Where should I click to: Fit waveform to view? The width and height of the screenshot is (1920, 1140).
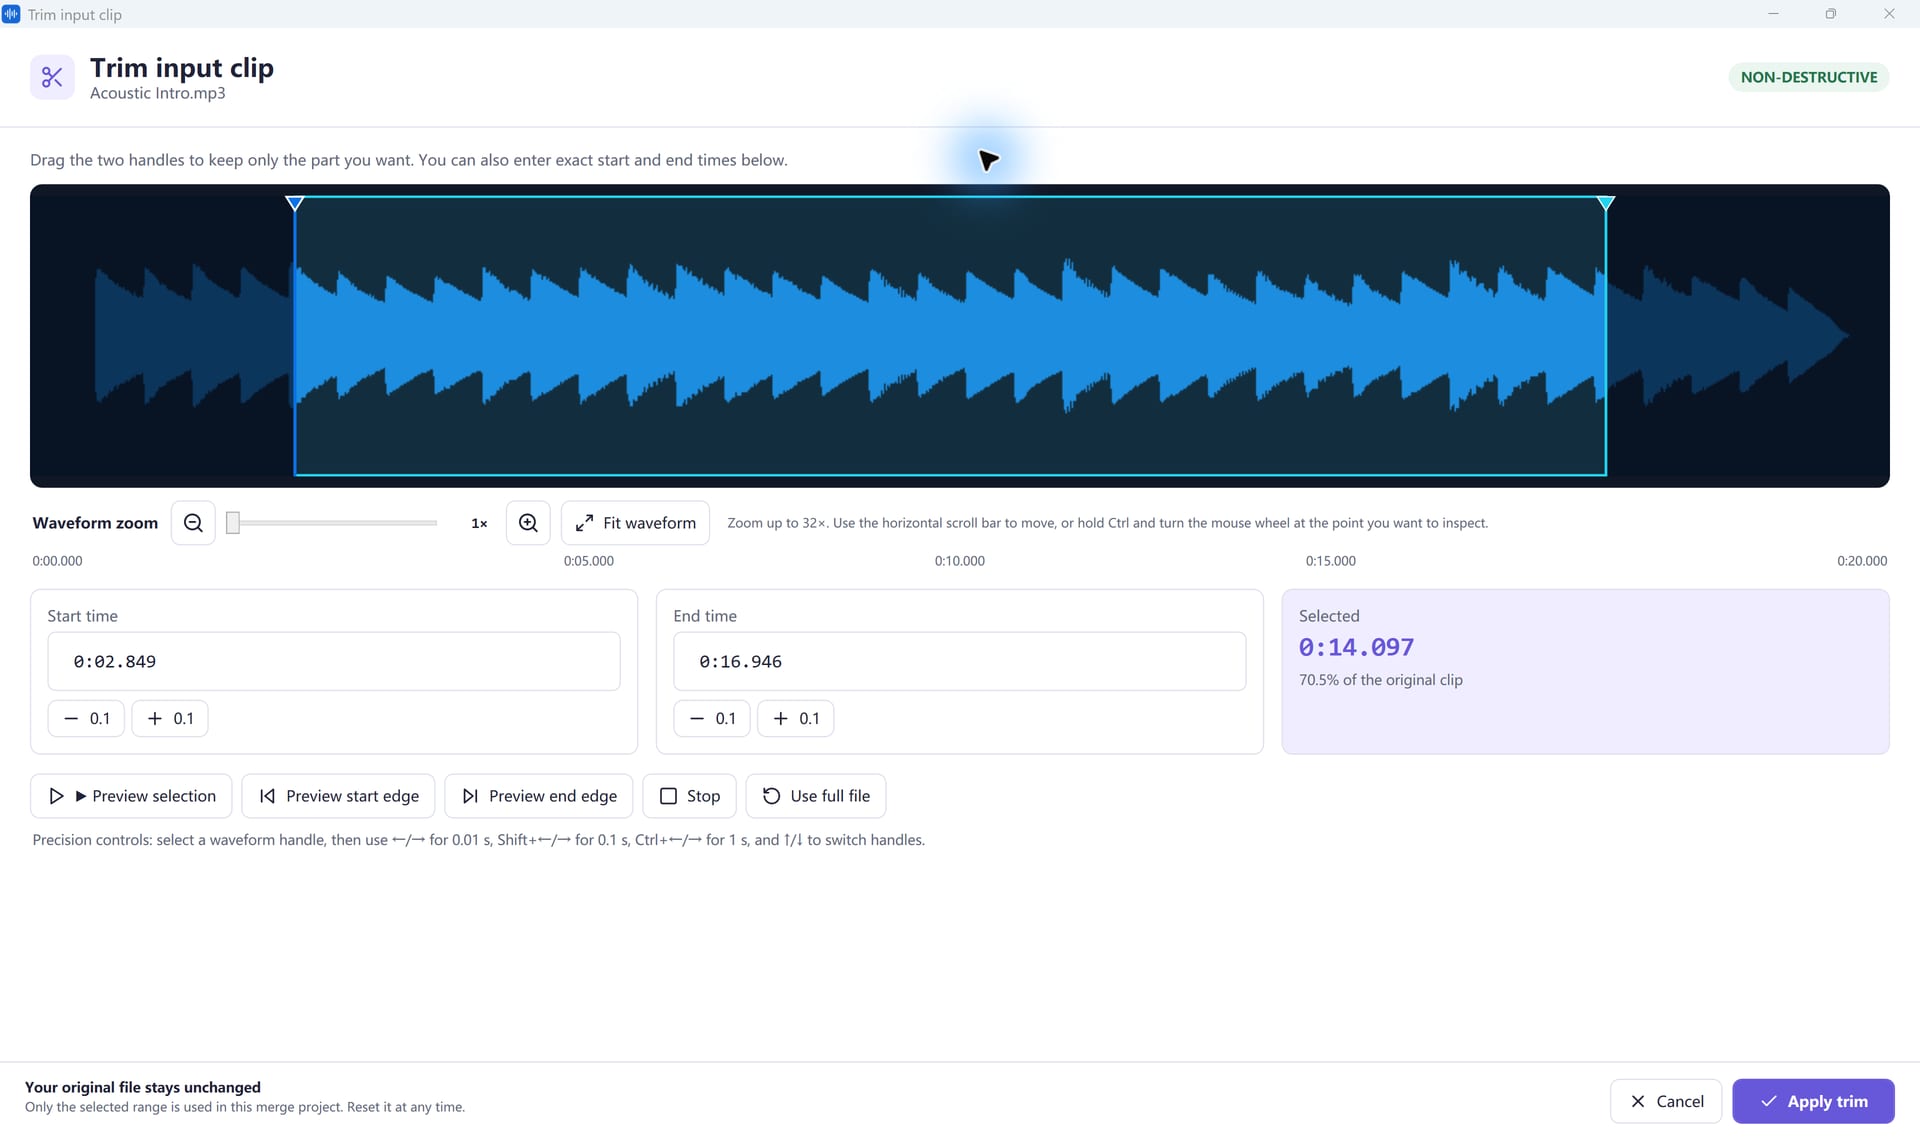click(636, 523)
